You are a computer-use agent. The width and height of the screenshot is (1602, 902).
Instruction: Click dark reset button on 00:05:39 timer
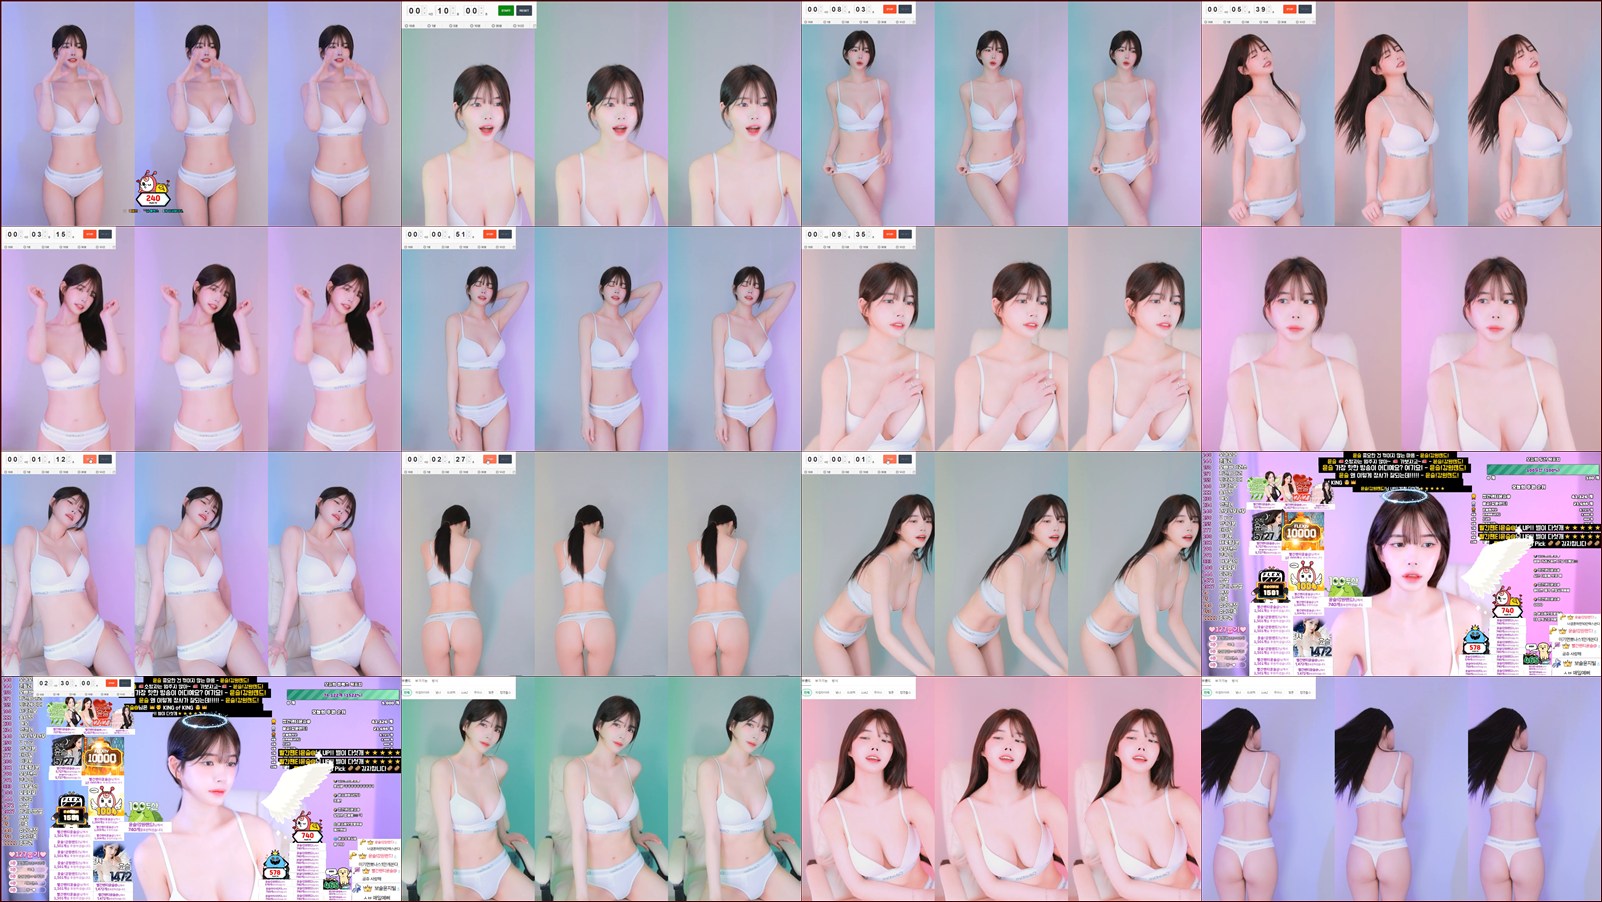point(1305,9)
